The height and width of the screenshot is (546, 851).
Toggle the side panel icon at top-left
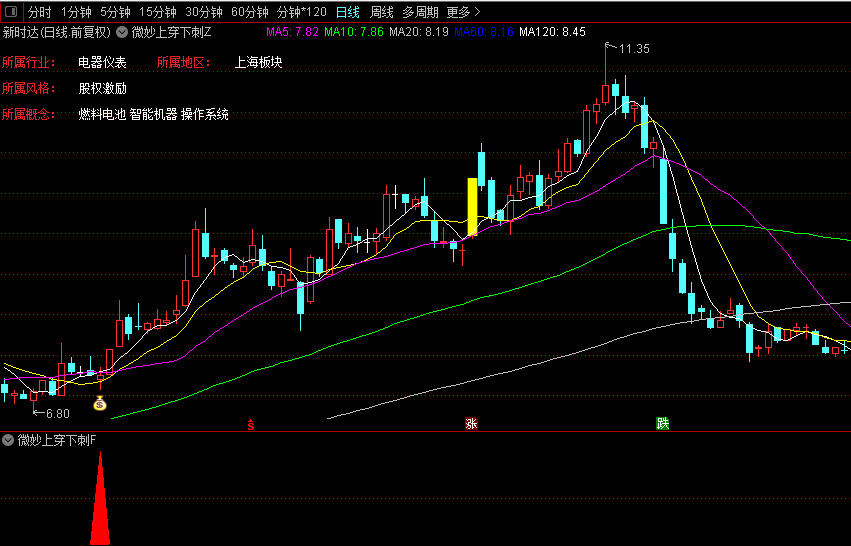point(11,11)
